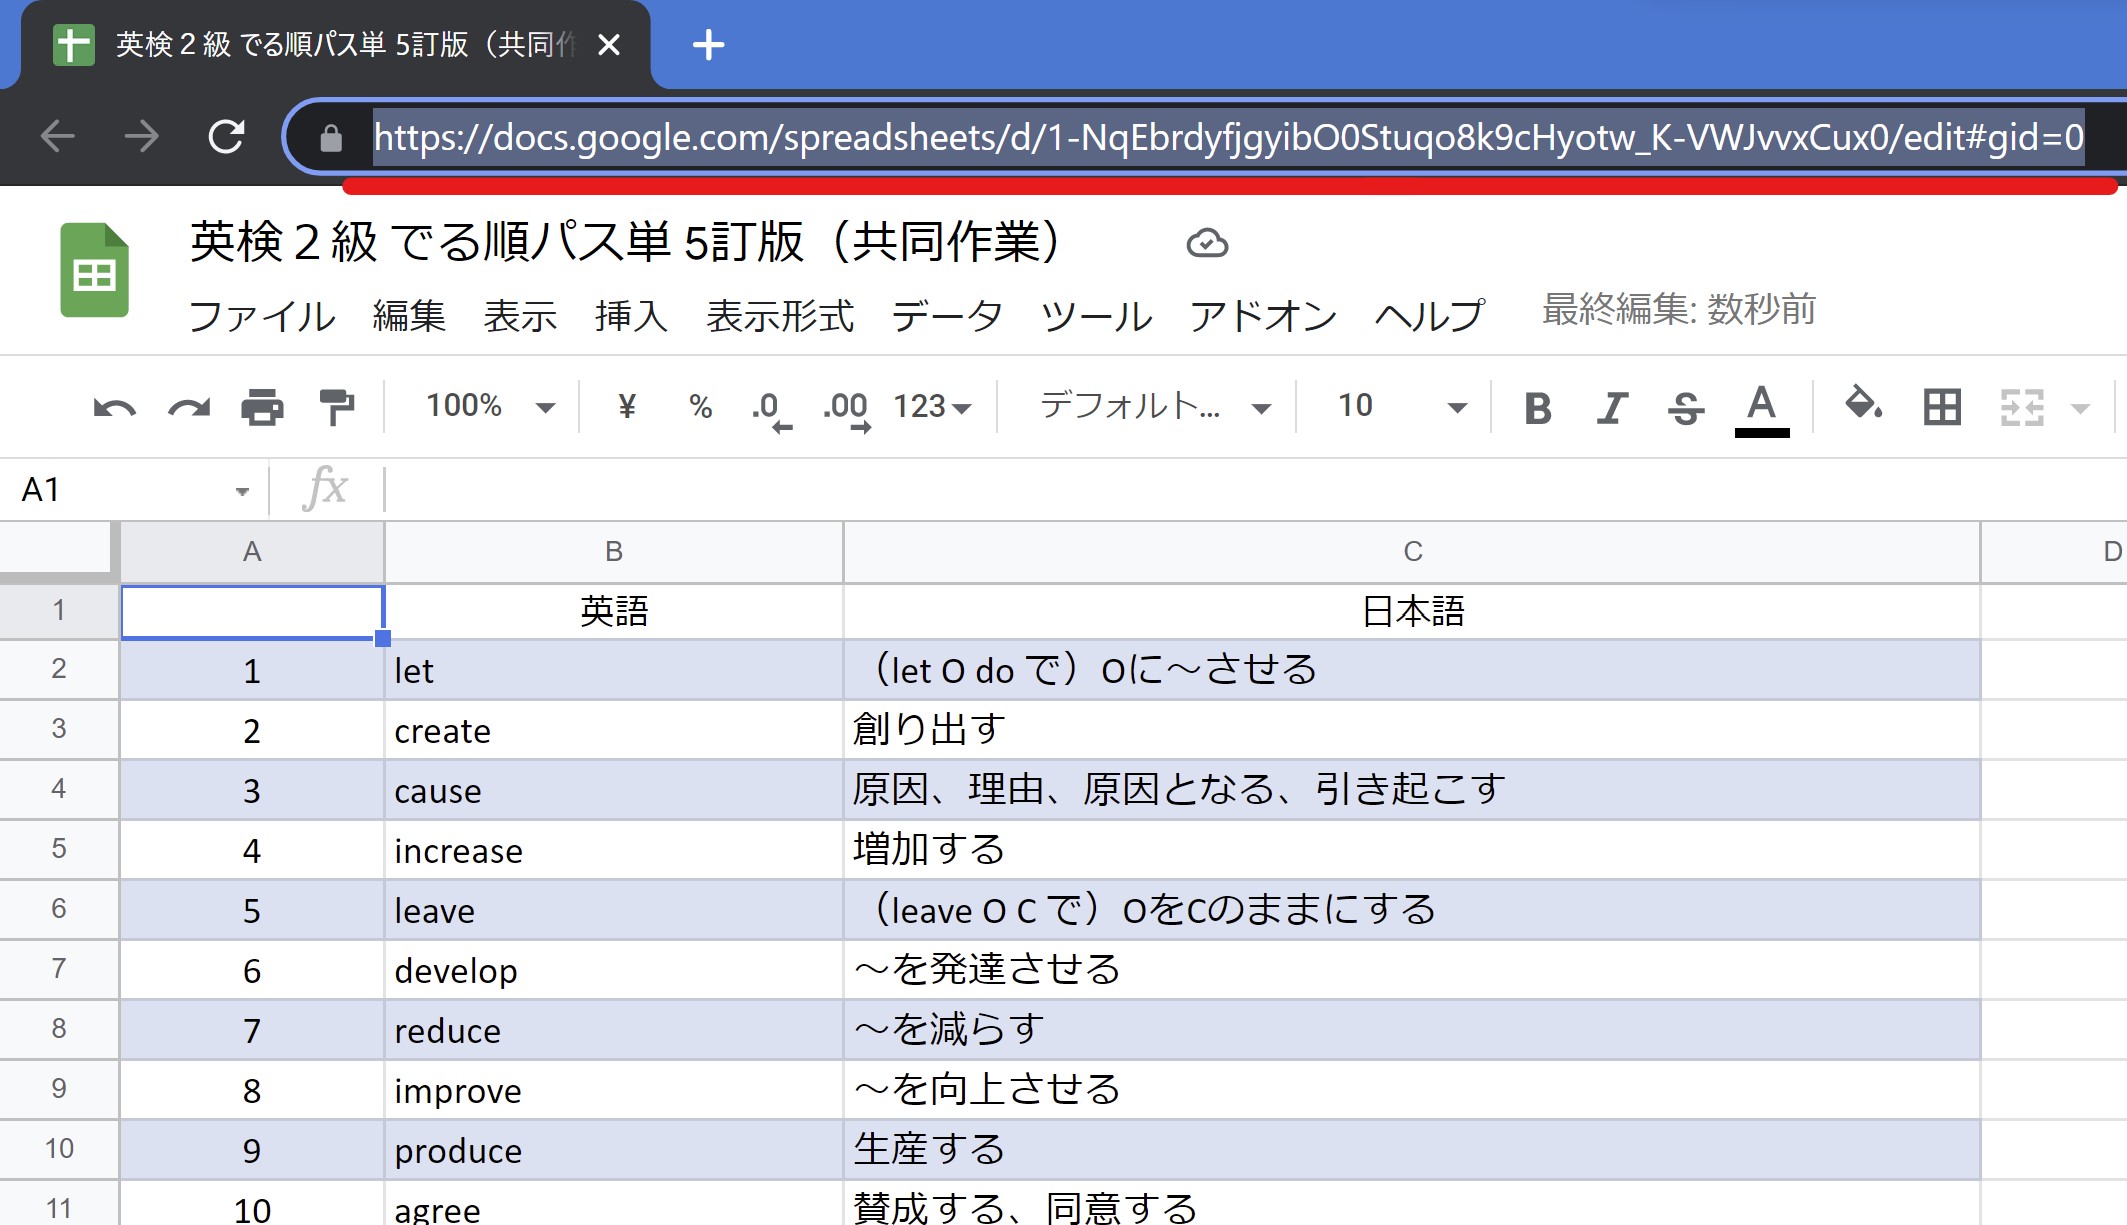This screenshot has height=1225, width=2127.
Task: Toggle bold formatting
Action: point(1538,408)
